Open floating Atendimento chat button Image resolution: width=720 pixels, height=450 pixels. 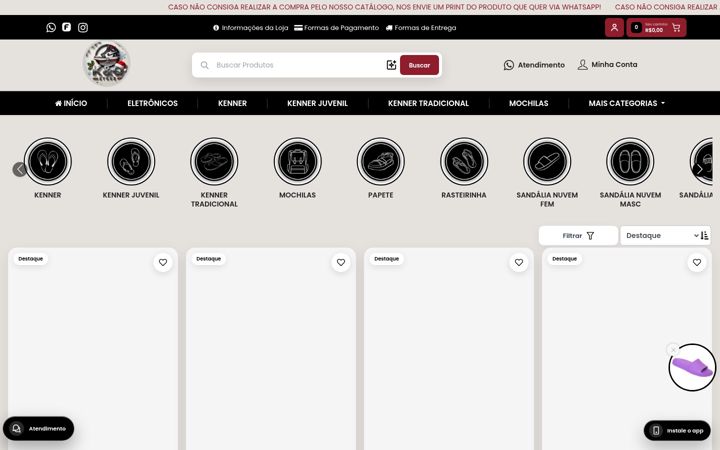[39, 428]
